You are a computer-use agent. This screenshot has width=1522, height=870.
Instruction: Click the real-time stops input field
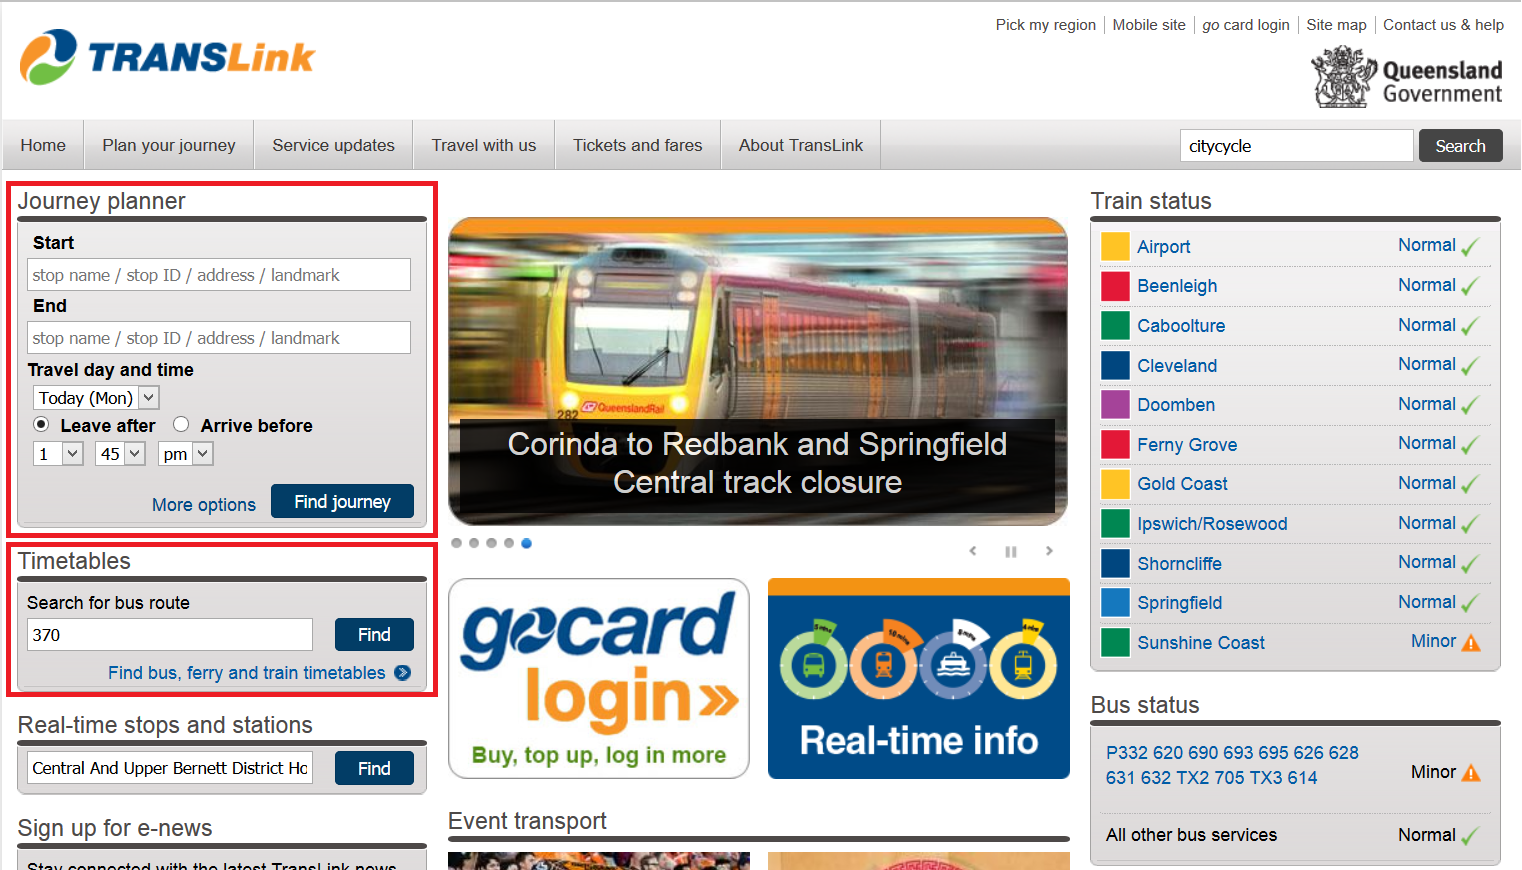[x=170, y=768]
